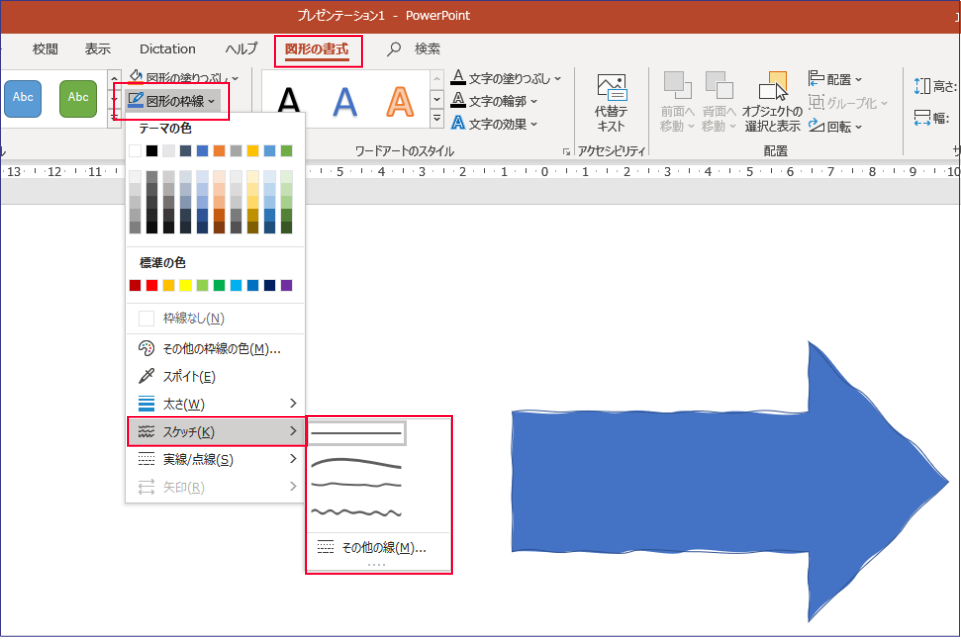Apply the orange outlined WordArt A style

point(400,100)
